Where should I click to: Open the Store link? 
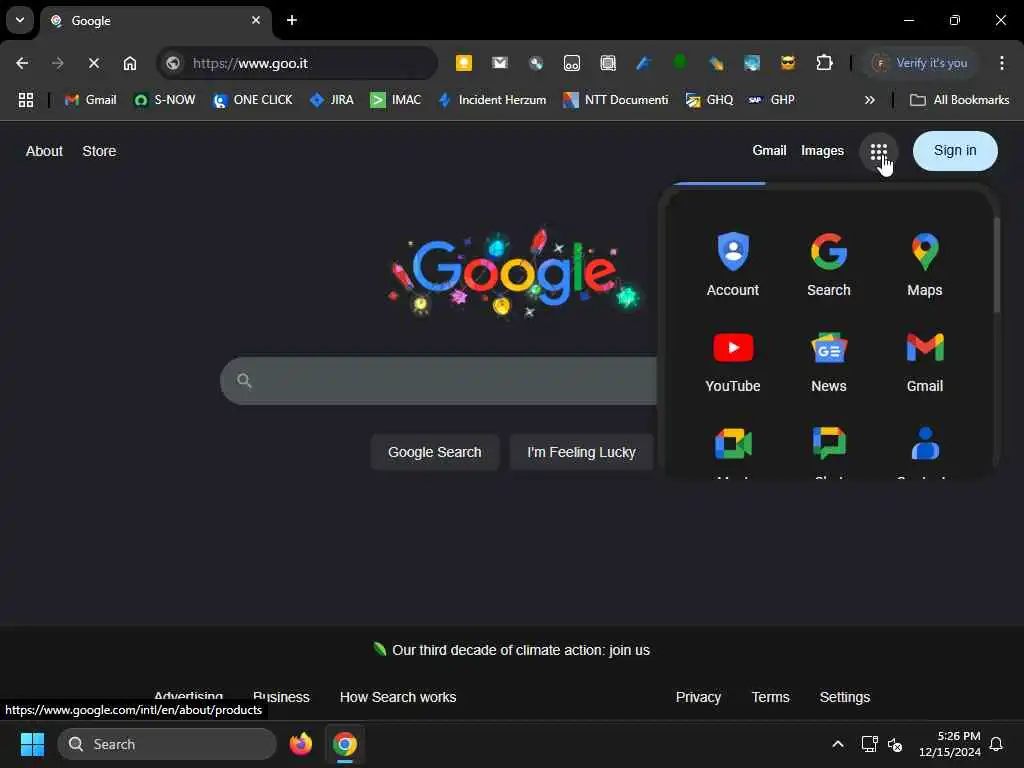(x=99, y=151)
